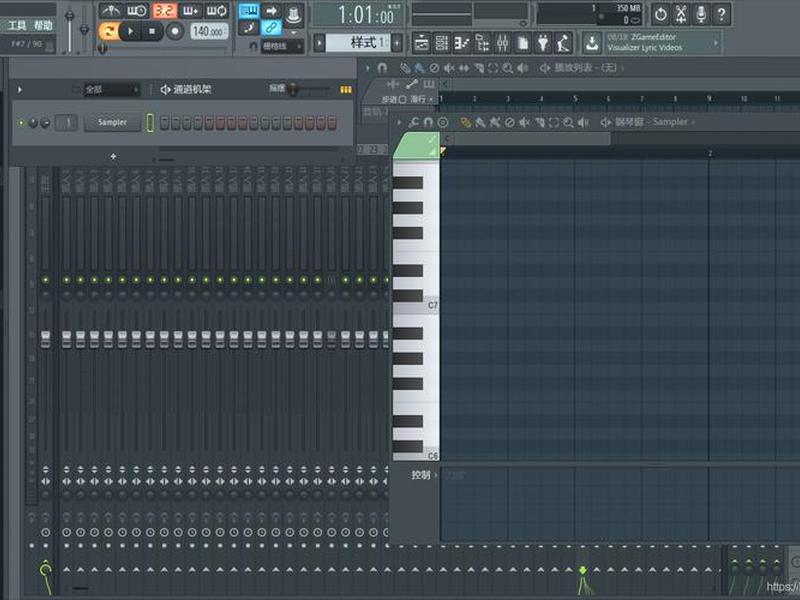
Task: Click the download content library icon
Action: (592, 43)
